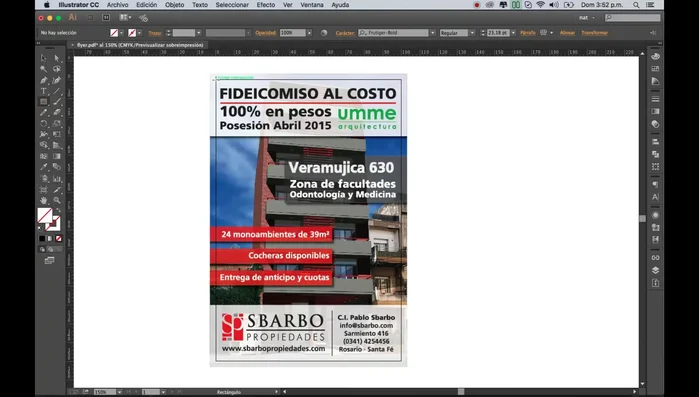Click the Fill color swatch in toolbox
The image size is (699, 397).
coord(45,216)
